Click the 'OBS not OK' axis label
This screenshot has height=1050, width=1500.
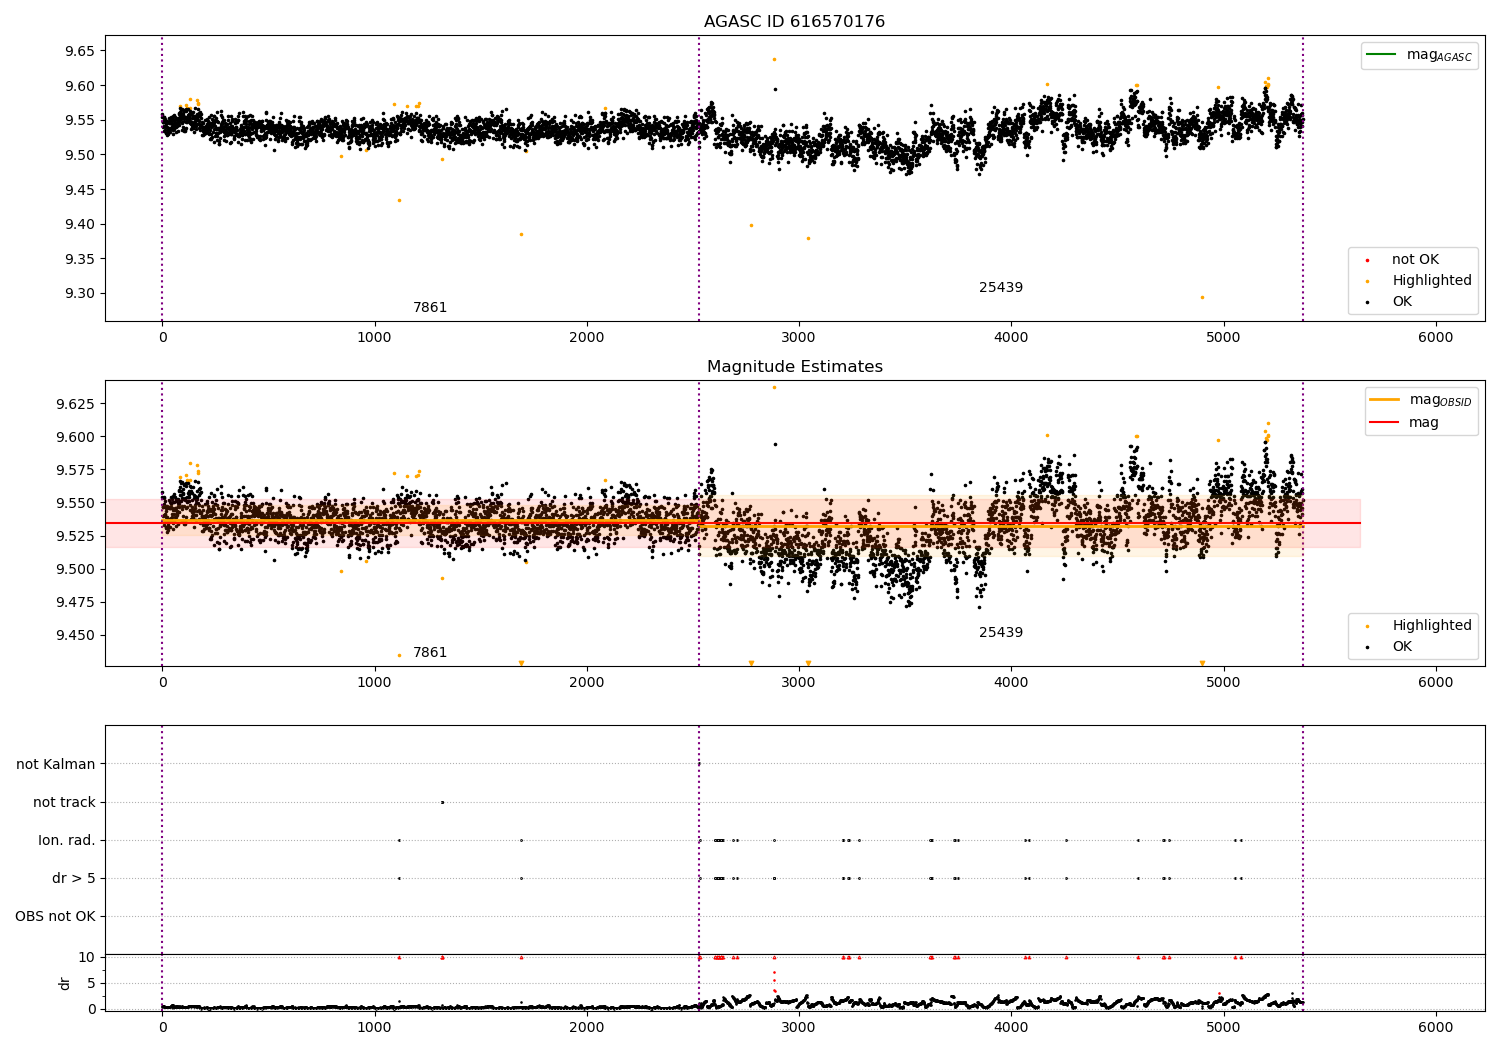pyautogui.click(x=55, y=917)
